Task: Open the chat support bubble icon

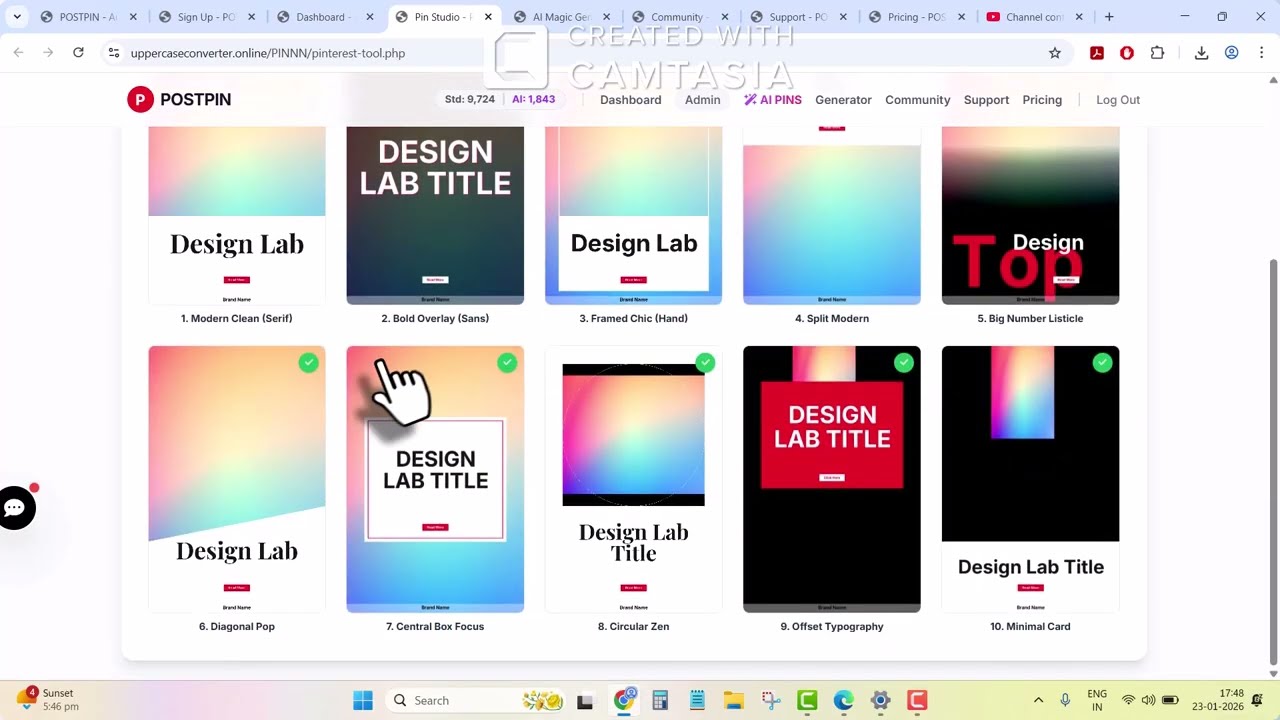Action: click(x=15, y=508)
